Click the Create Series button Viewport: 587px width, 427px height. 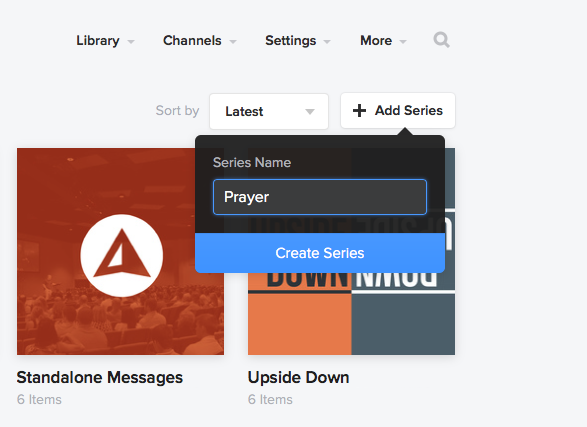click(320, 253)
